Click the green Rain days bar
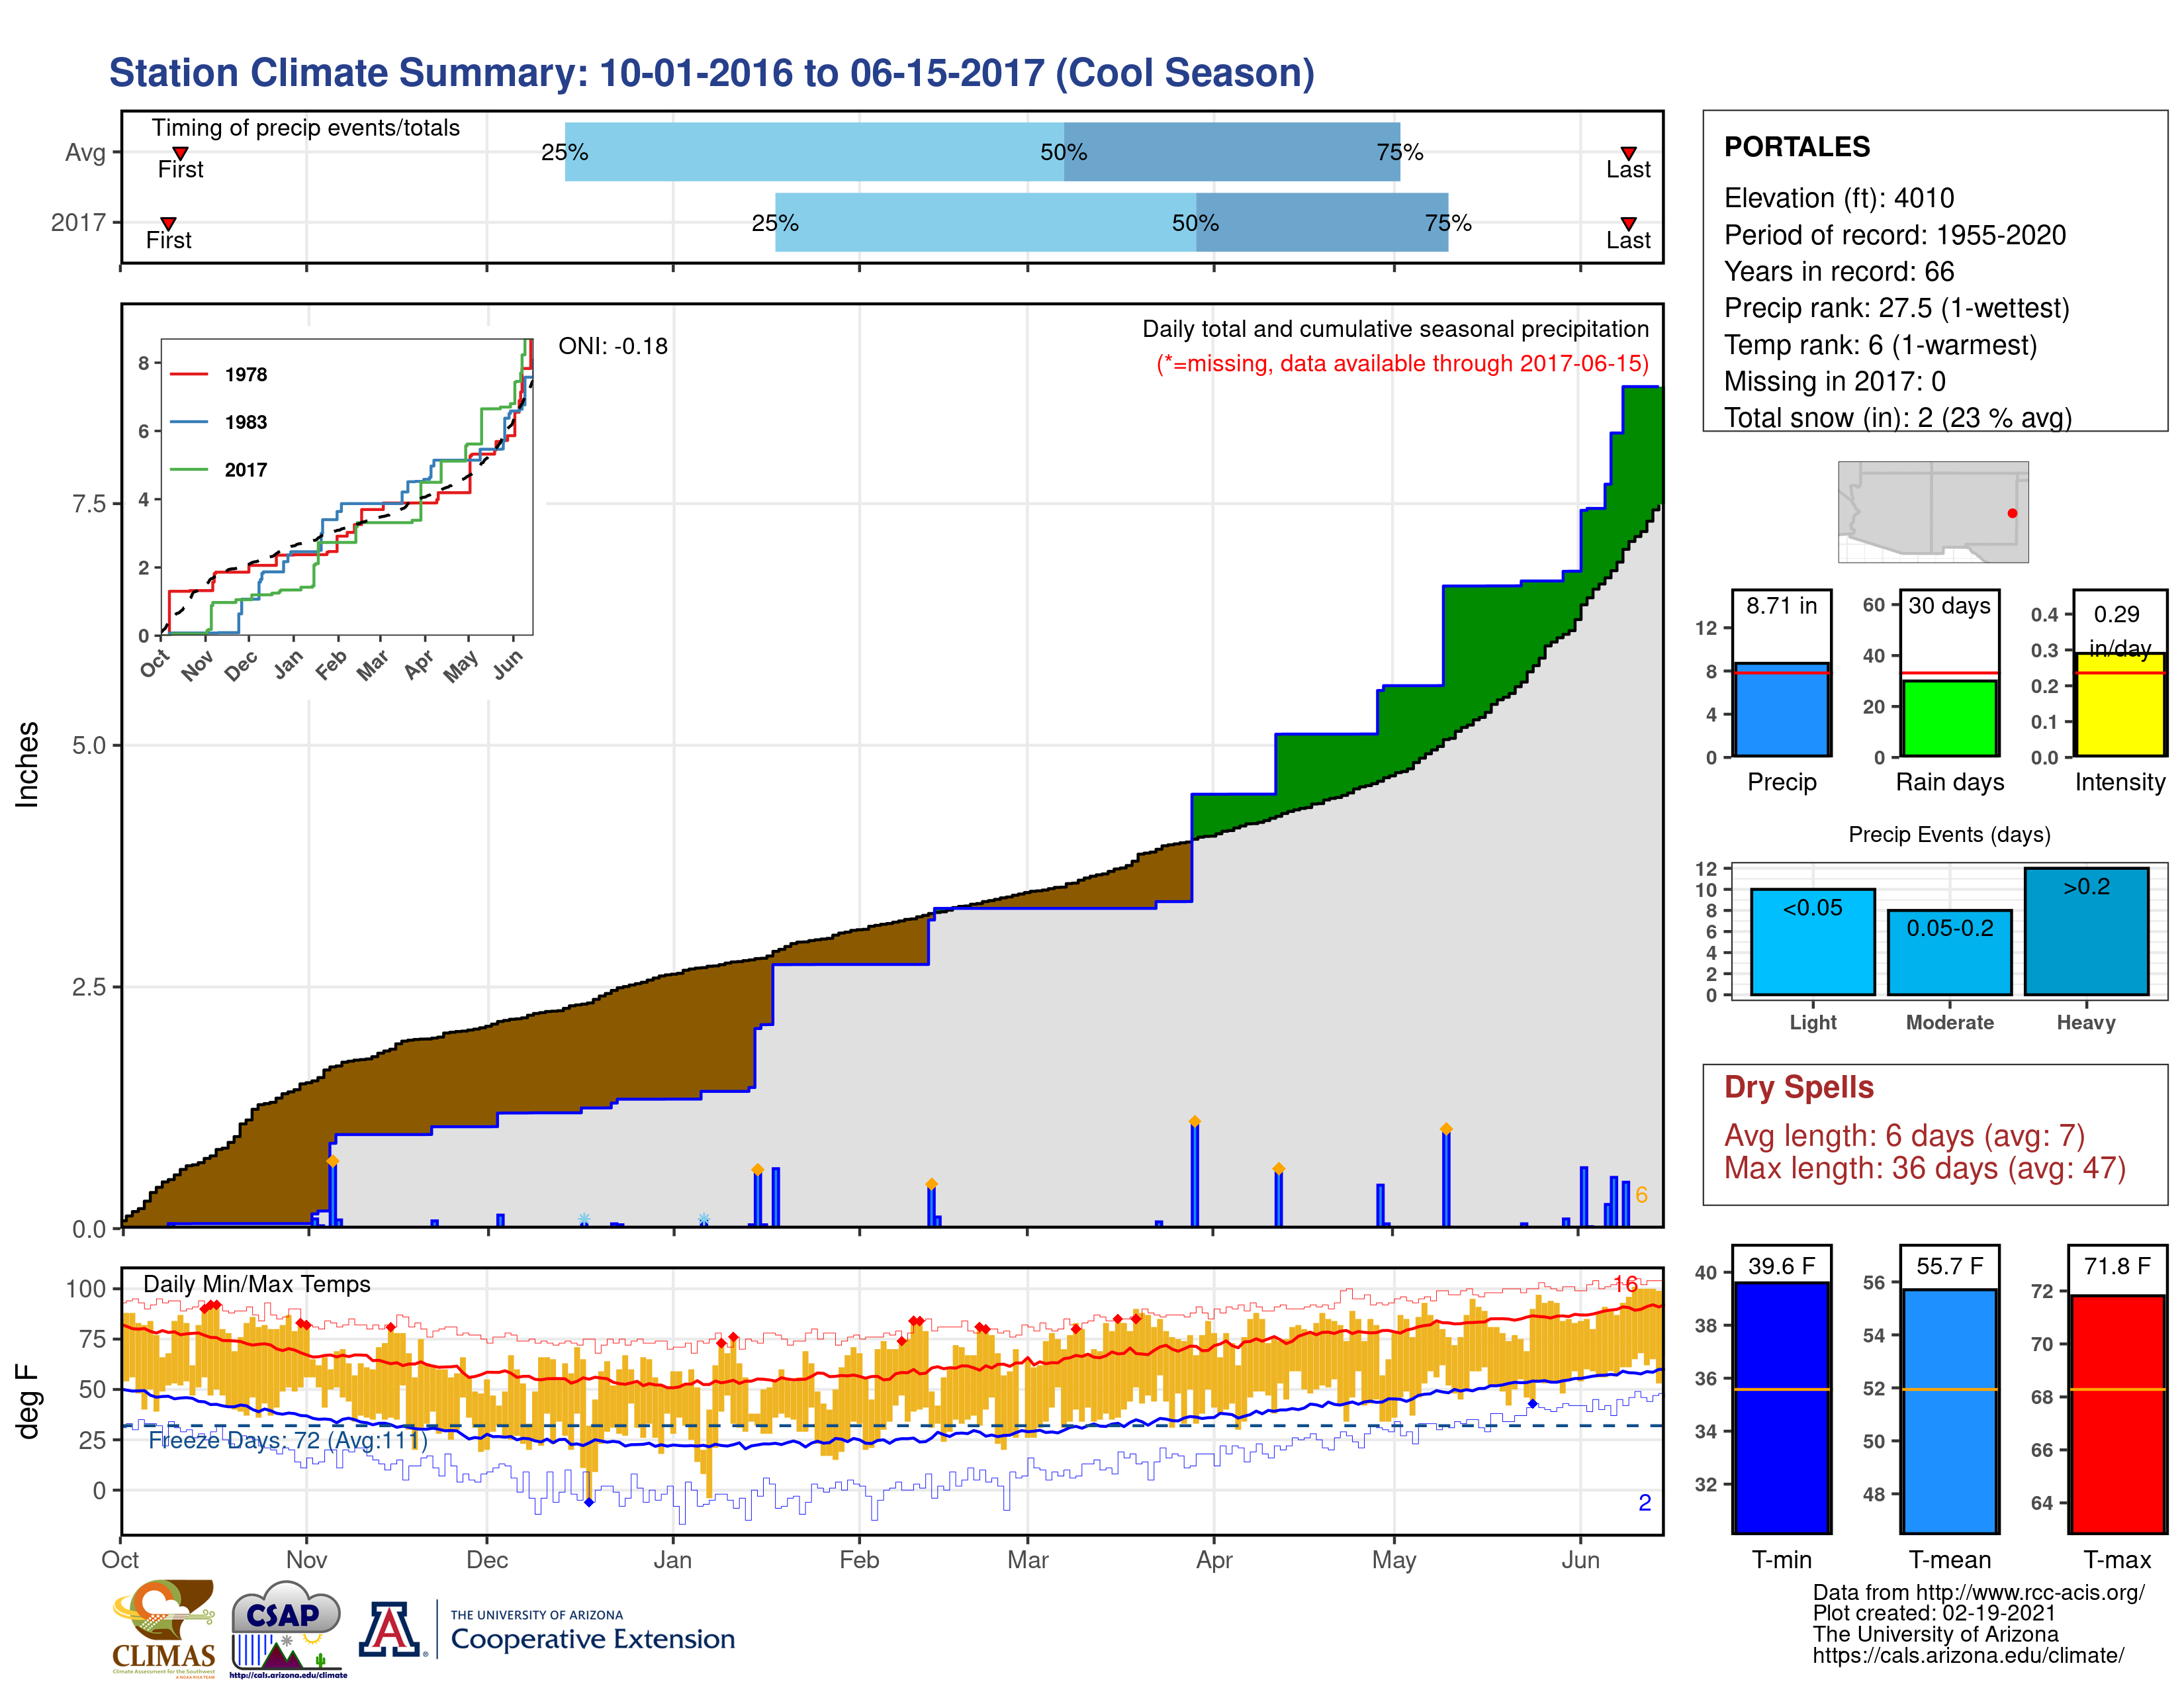The width and height of the screenshot is (2184, 1688). pos(1949,718)
